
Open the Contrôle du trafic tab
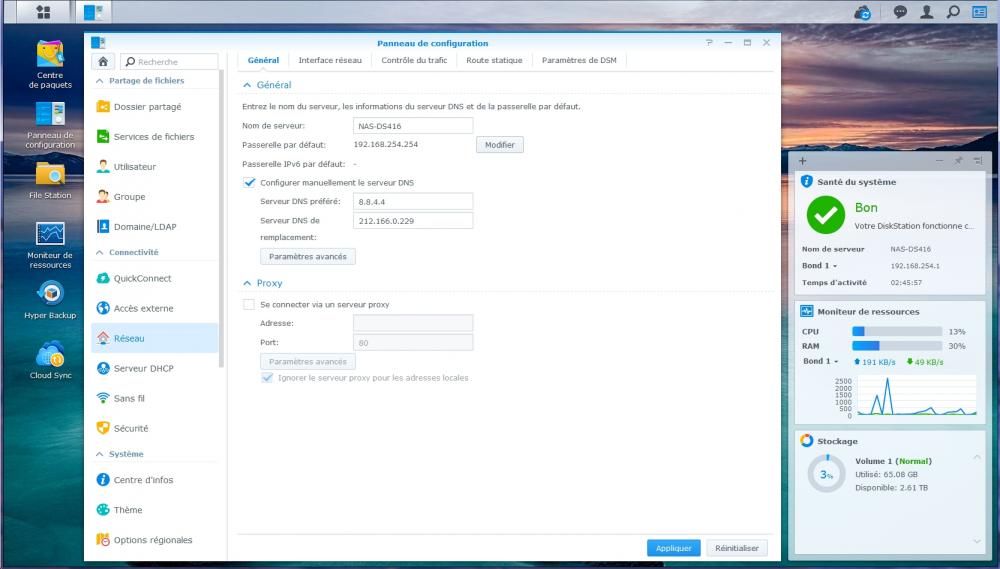tap(414, 60)
